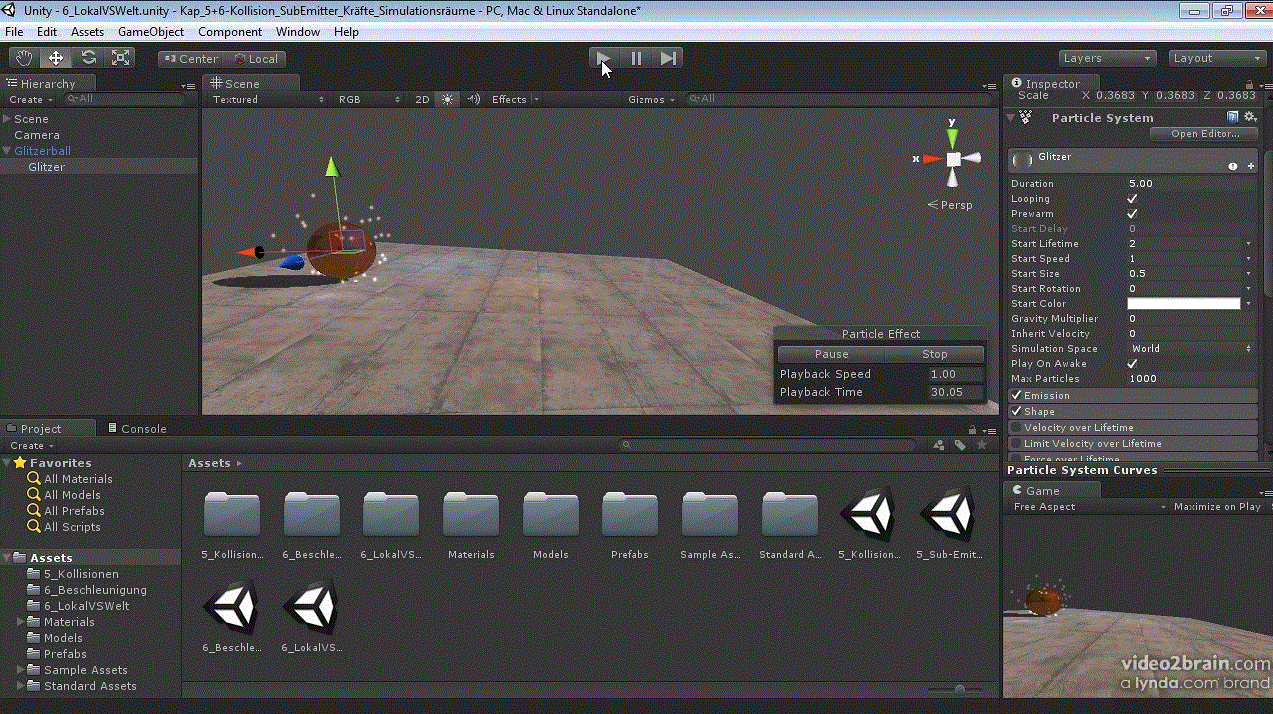Open the Textured draw mode dropdown
The width and height of the screenshot is (1273, 714).
pos(268,99)
